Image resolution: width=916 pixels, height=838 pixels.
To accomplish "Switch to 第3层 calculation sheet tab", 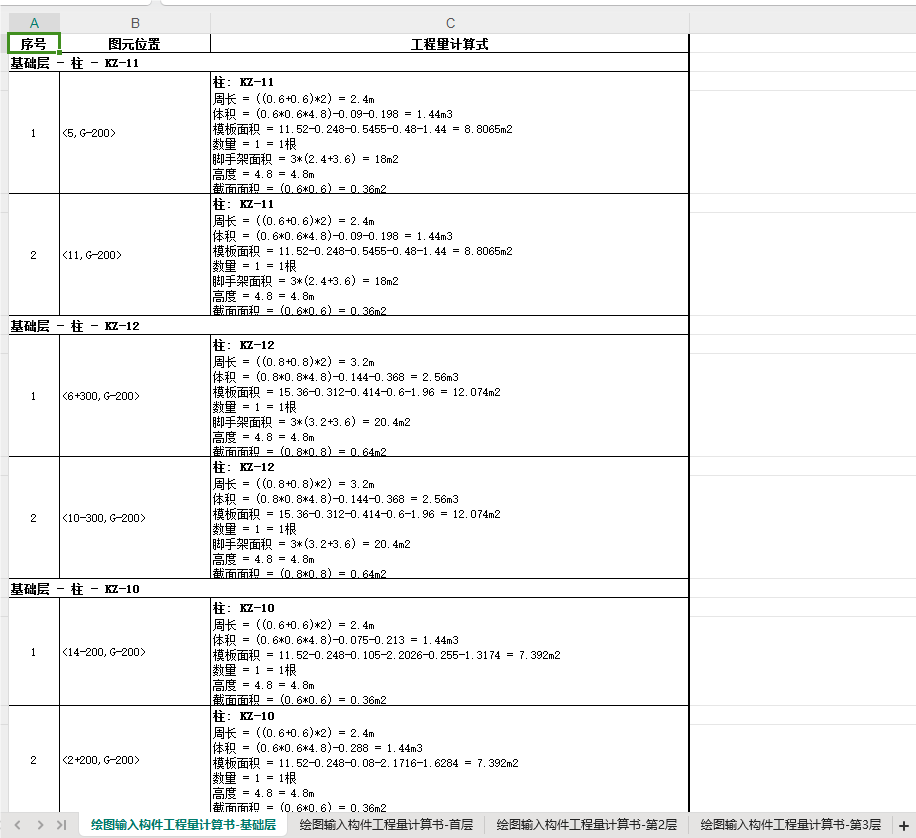I will pyautogui.click(x=790, y=825).
